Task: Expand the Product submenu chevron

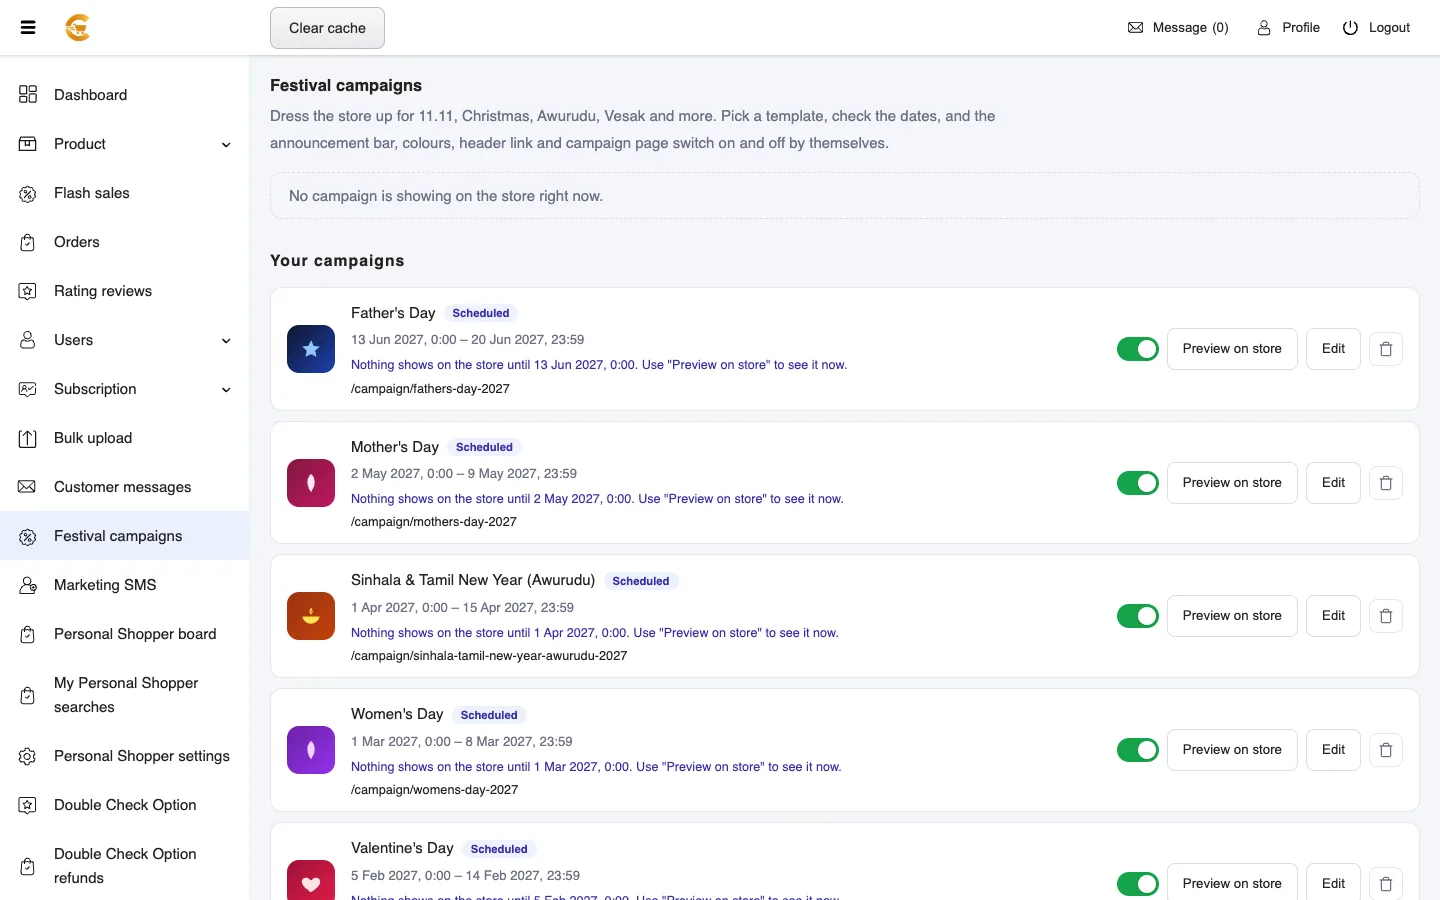Action: click(x=226, y=145)
